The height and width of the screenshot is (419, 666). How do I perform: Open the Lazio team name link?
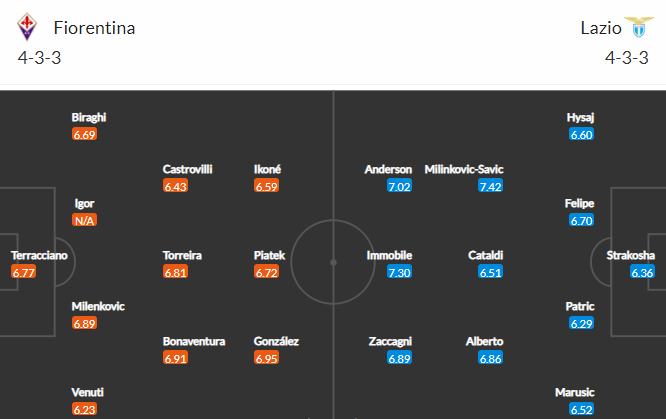tap(601, 28)
